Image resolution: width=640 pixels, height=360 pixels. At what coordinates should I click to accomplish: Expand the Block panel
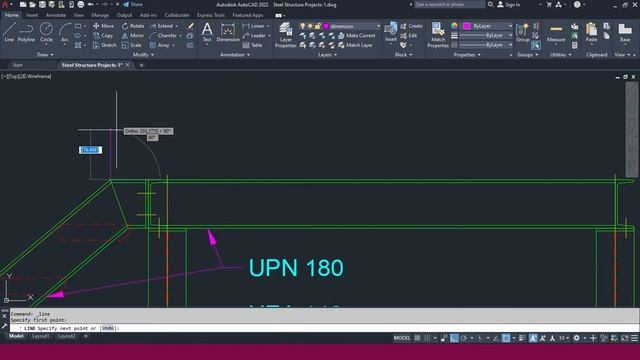403,55
